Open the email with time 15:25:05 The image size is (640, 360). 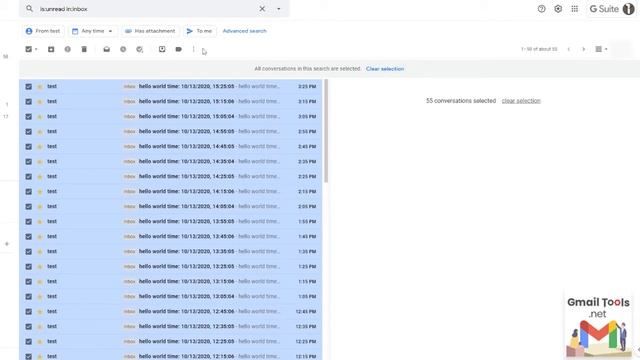click(171, 87)
